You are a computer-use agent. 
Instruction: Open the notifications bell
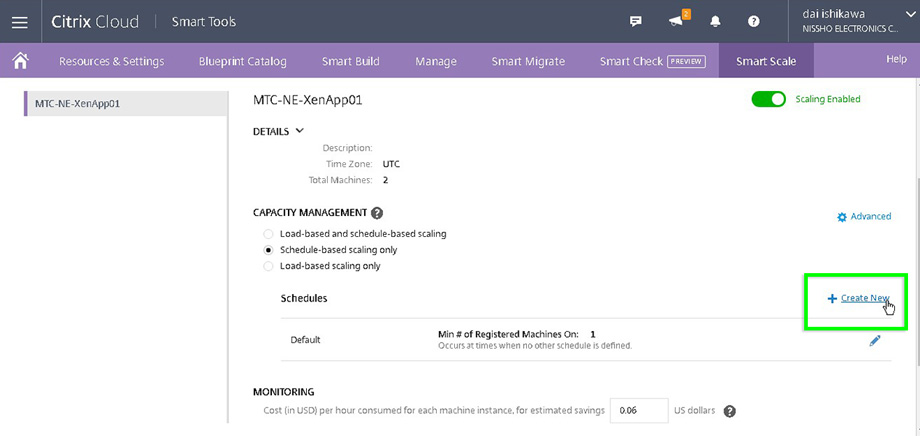click(x=715, y=21)
